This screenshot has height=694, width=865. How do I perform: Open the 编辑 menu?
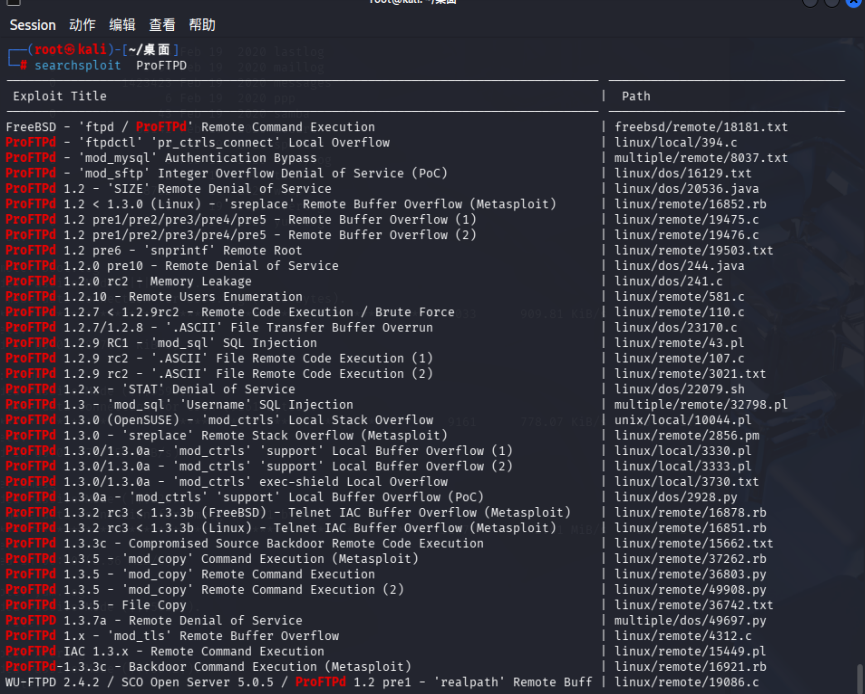(x=122, y=25)
